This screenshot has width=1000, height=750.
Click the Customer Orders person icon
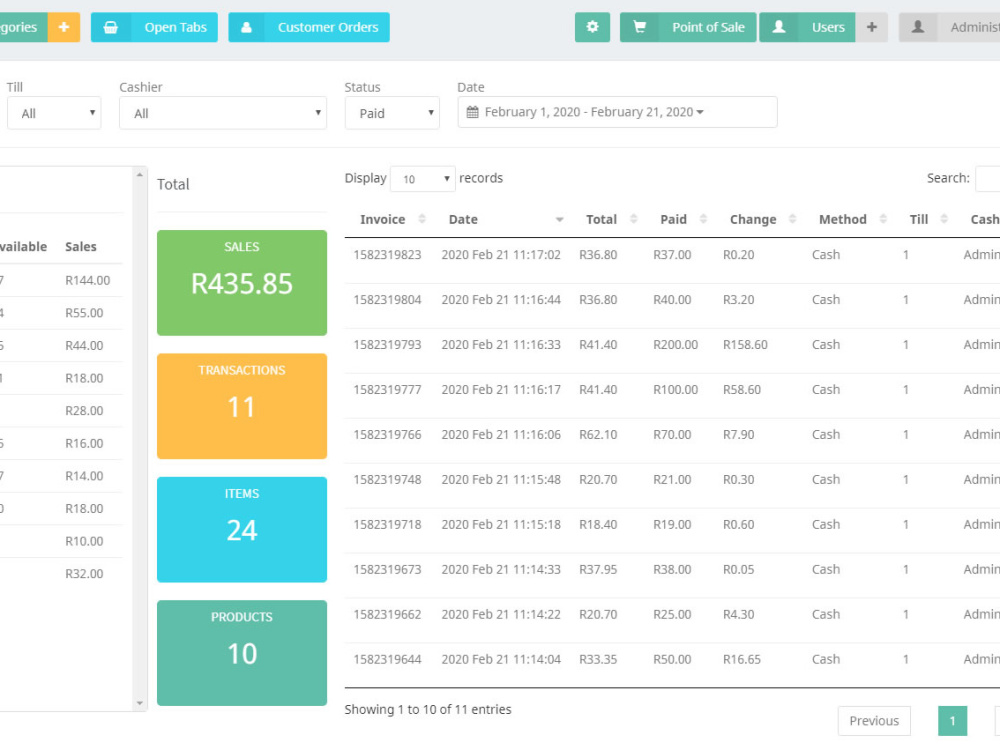(x=246, y=27)
